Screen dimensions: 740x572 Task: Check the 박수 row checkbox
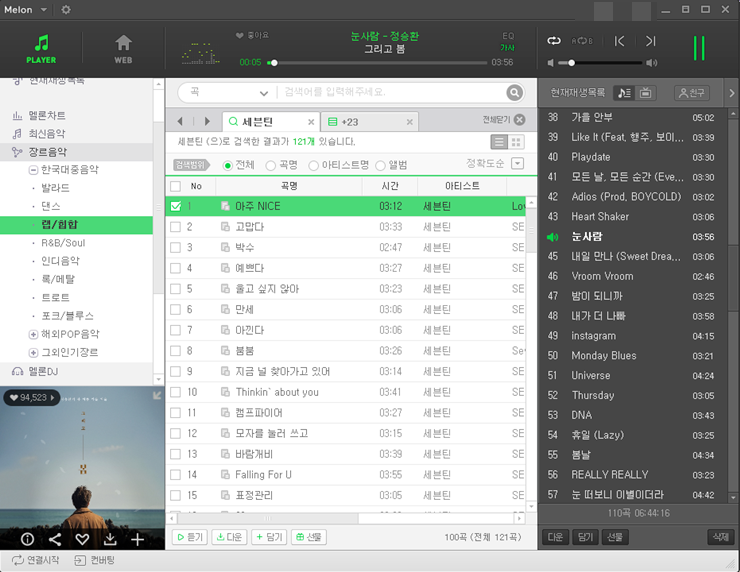click(176, 247)
